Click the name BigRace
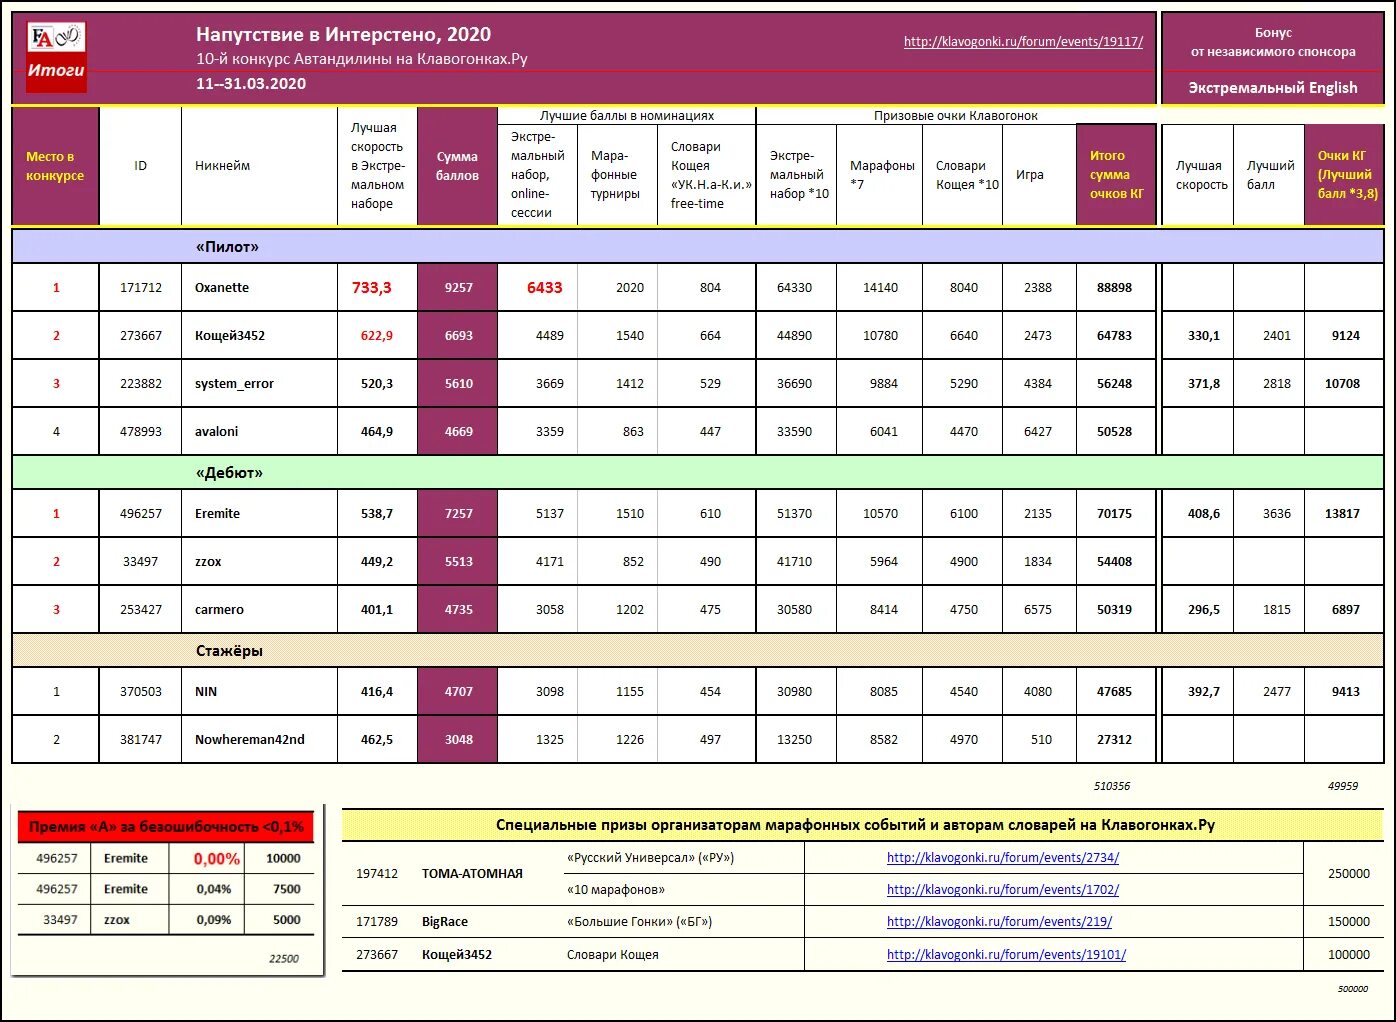This screenshot has width=1396, height=1022. click(x=445, y=922)
